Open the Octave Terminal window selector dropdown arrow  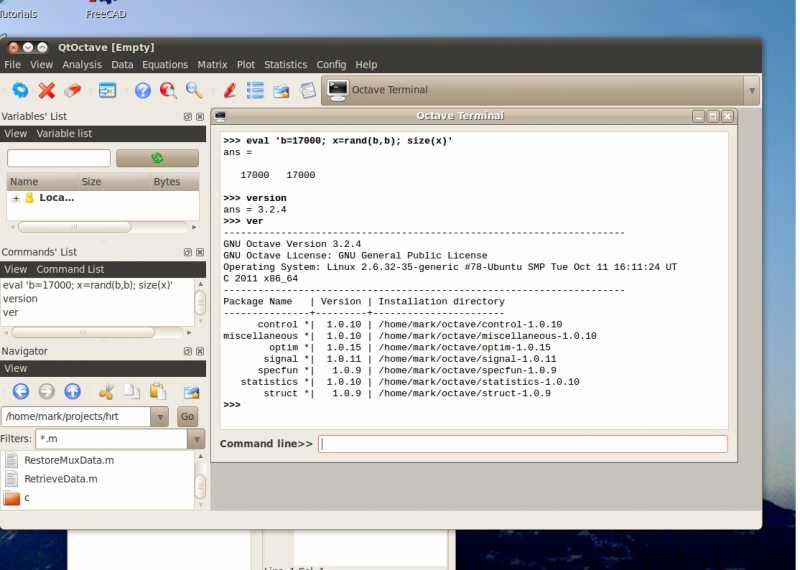click(x=752, y=91)
